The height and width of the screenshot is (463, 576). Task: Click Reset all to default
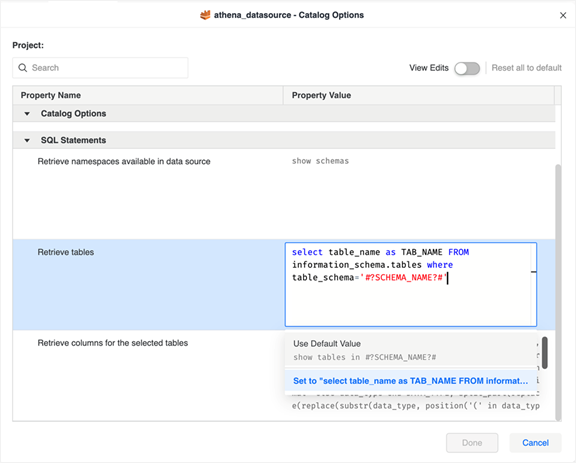[x=526, y=68]
